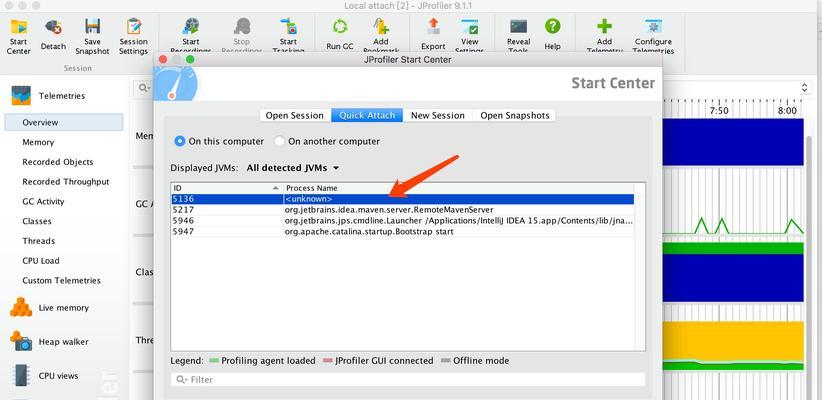Switch to the Open Session tab
Viewport: 822px width, 400px height.
(295, 115)
